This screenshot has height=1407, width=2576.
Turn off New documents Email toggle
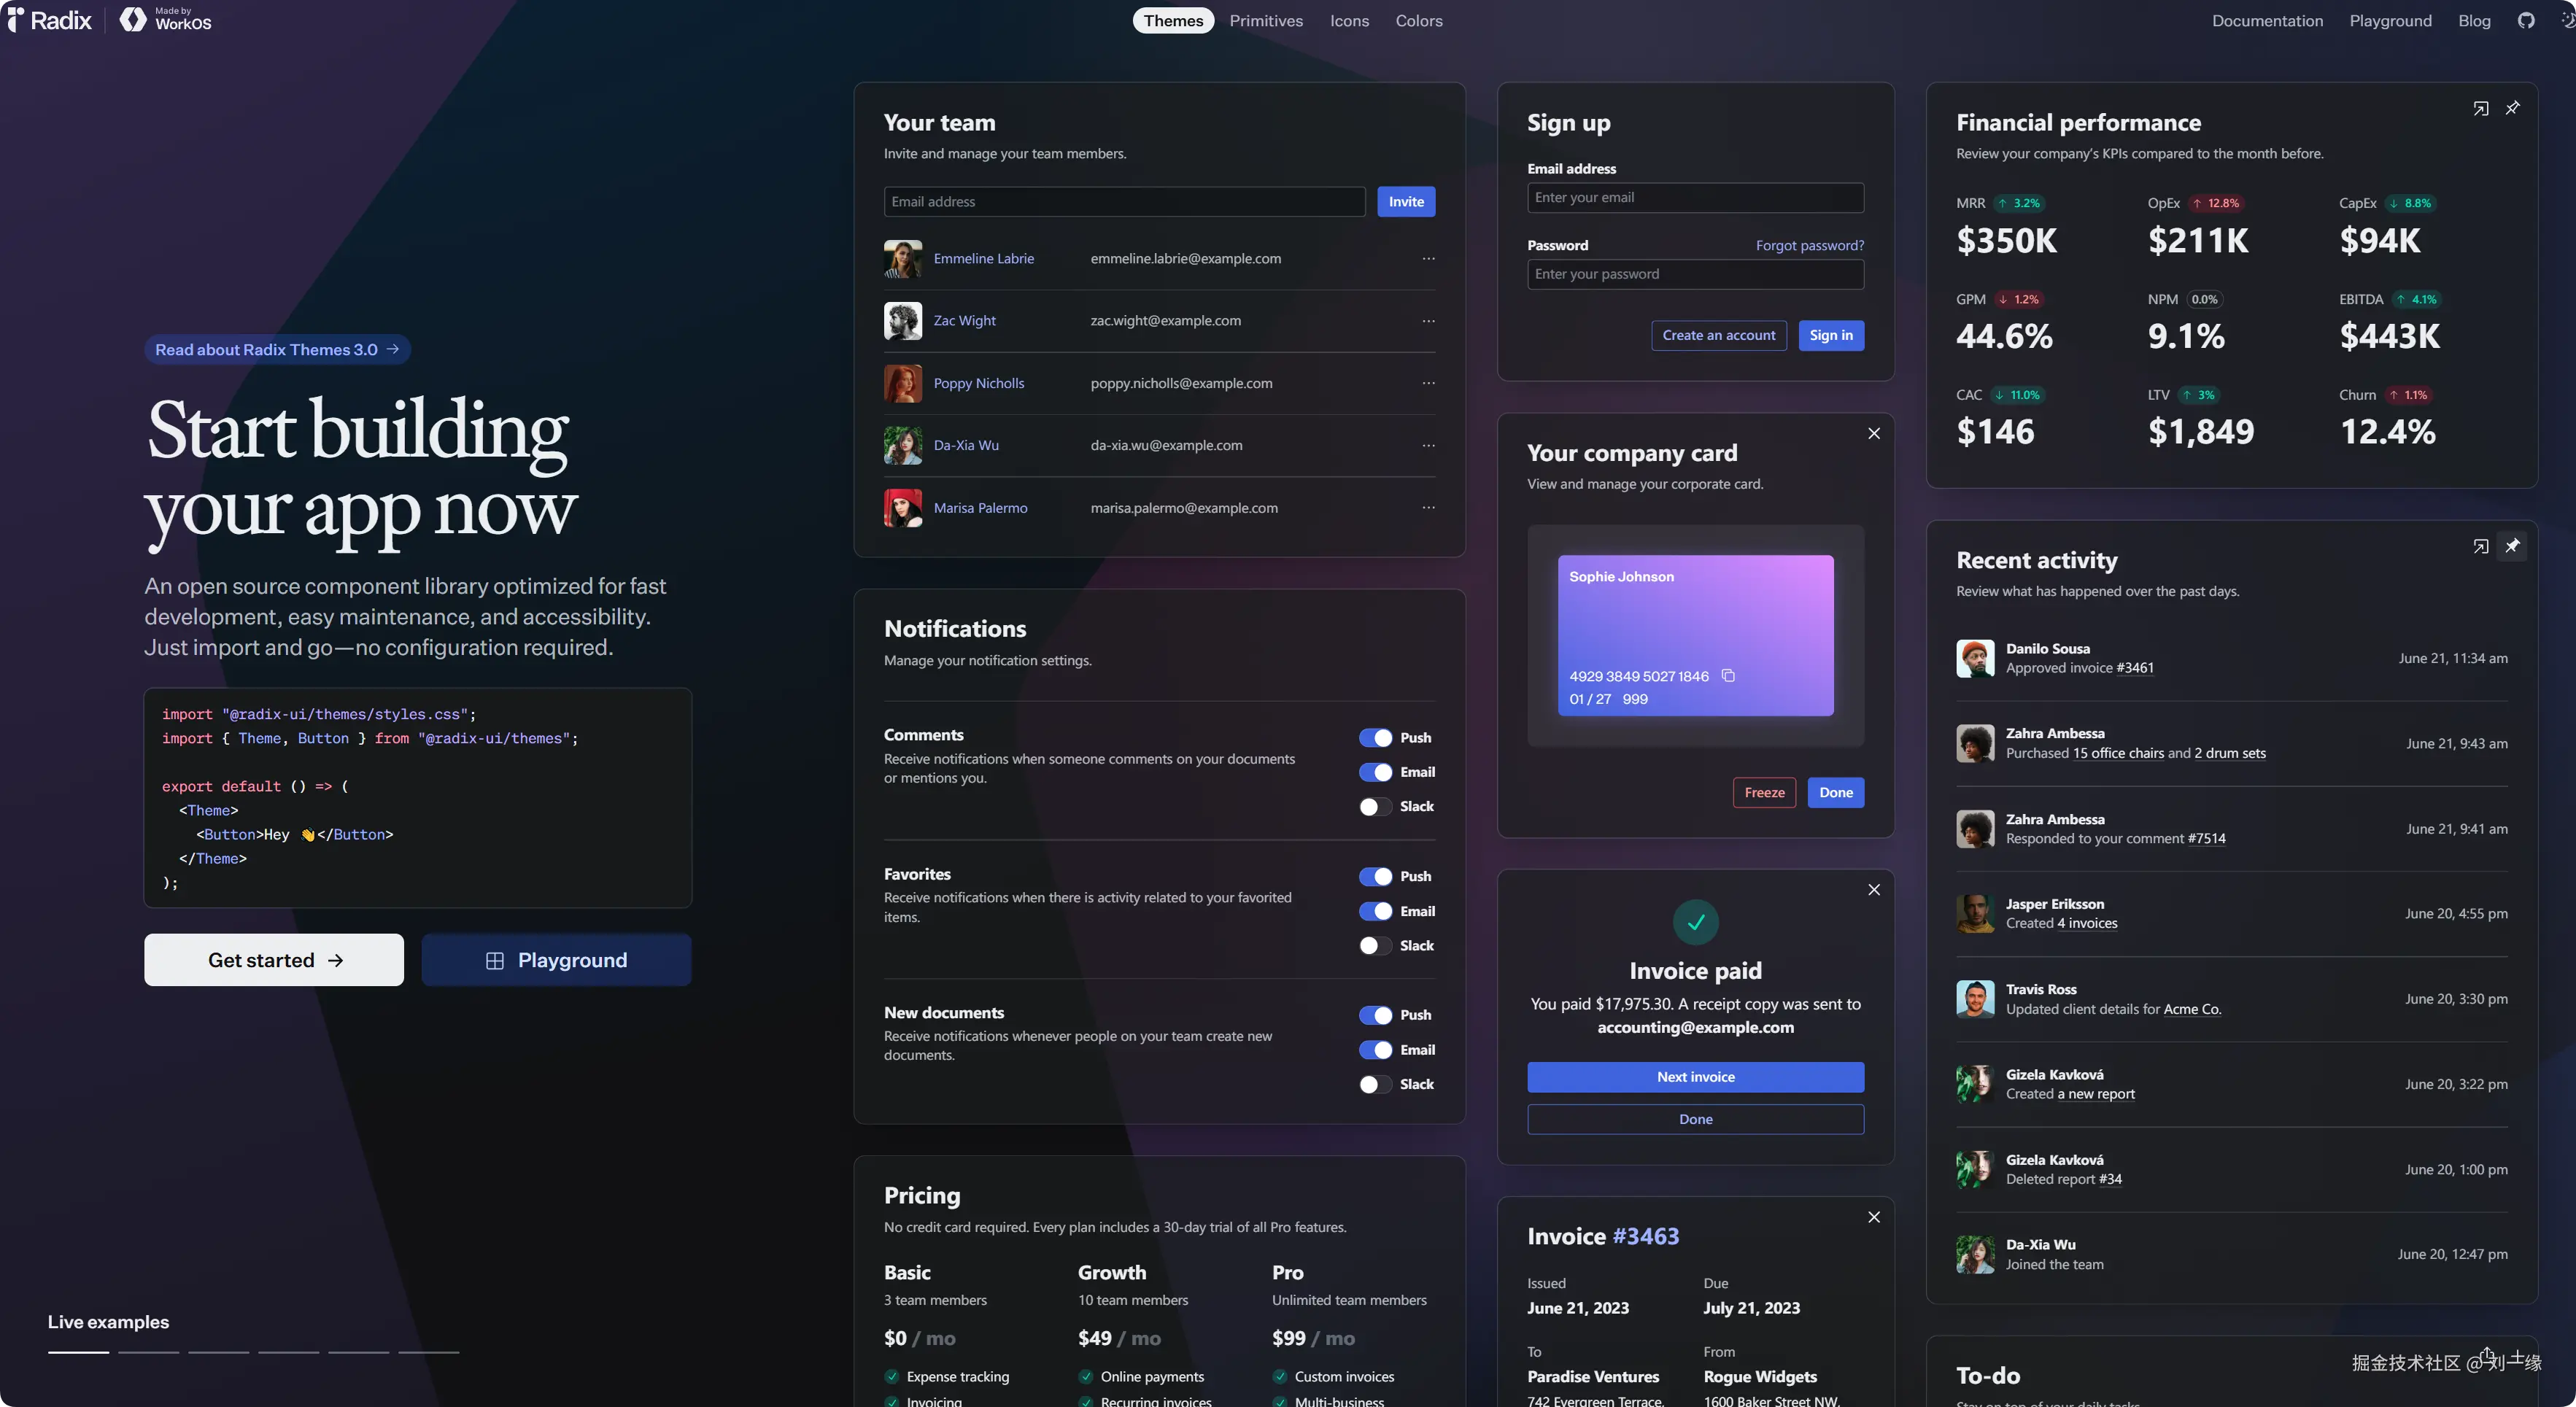pyautogui.click(x=1375, y=1050)
